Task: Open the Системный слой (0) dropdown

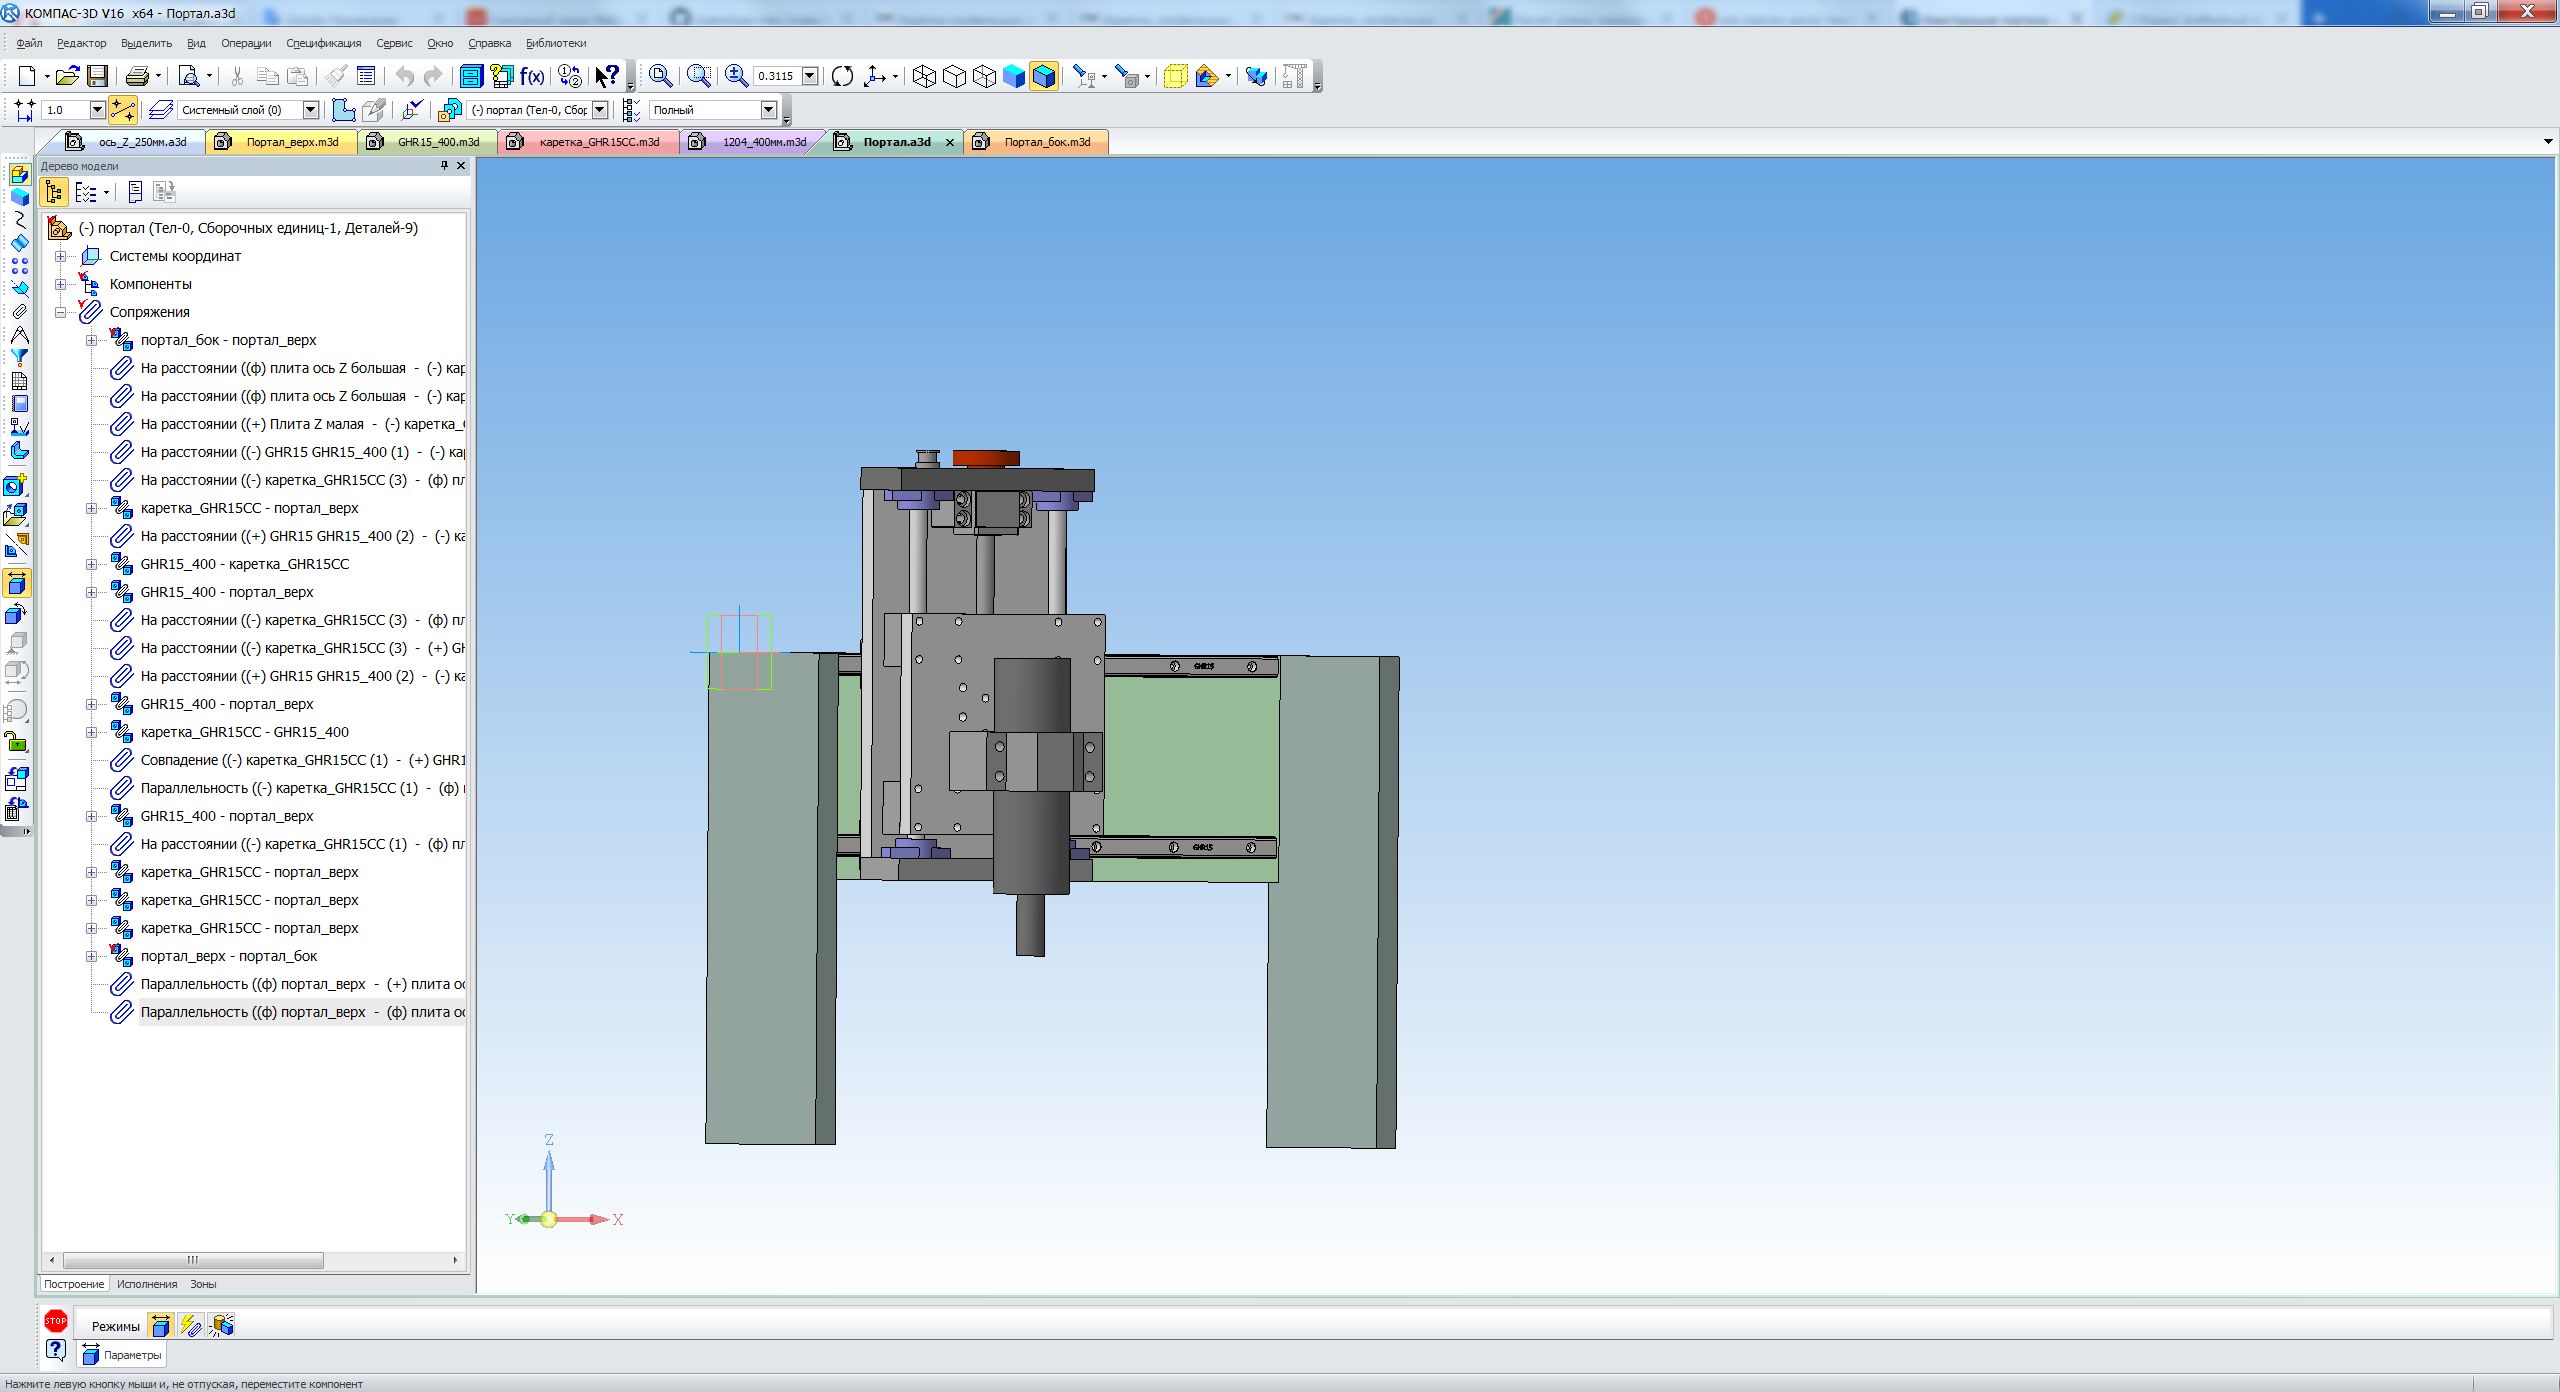Action: (x=311, y=110)
